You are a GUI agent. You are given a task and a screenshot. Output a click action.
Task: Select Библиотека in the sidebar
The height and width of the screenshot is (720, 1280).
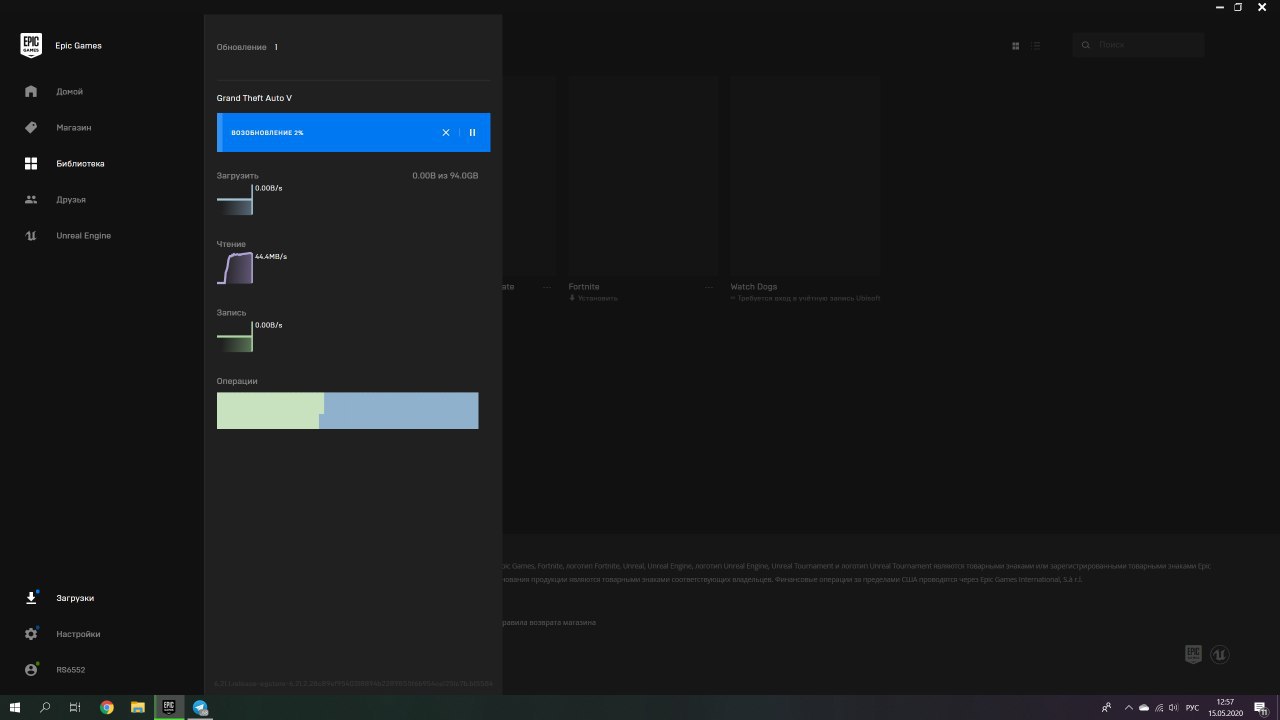point(65,164)
